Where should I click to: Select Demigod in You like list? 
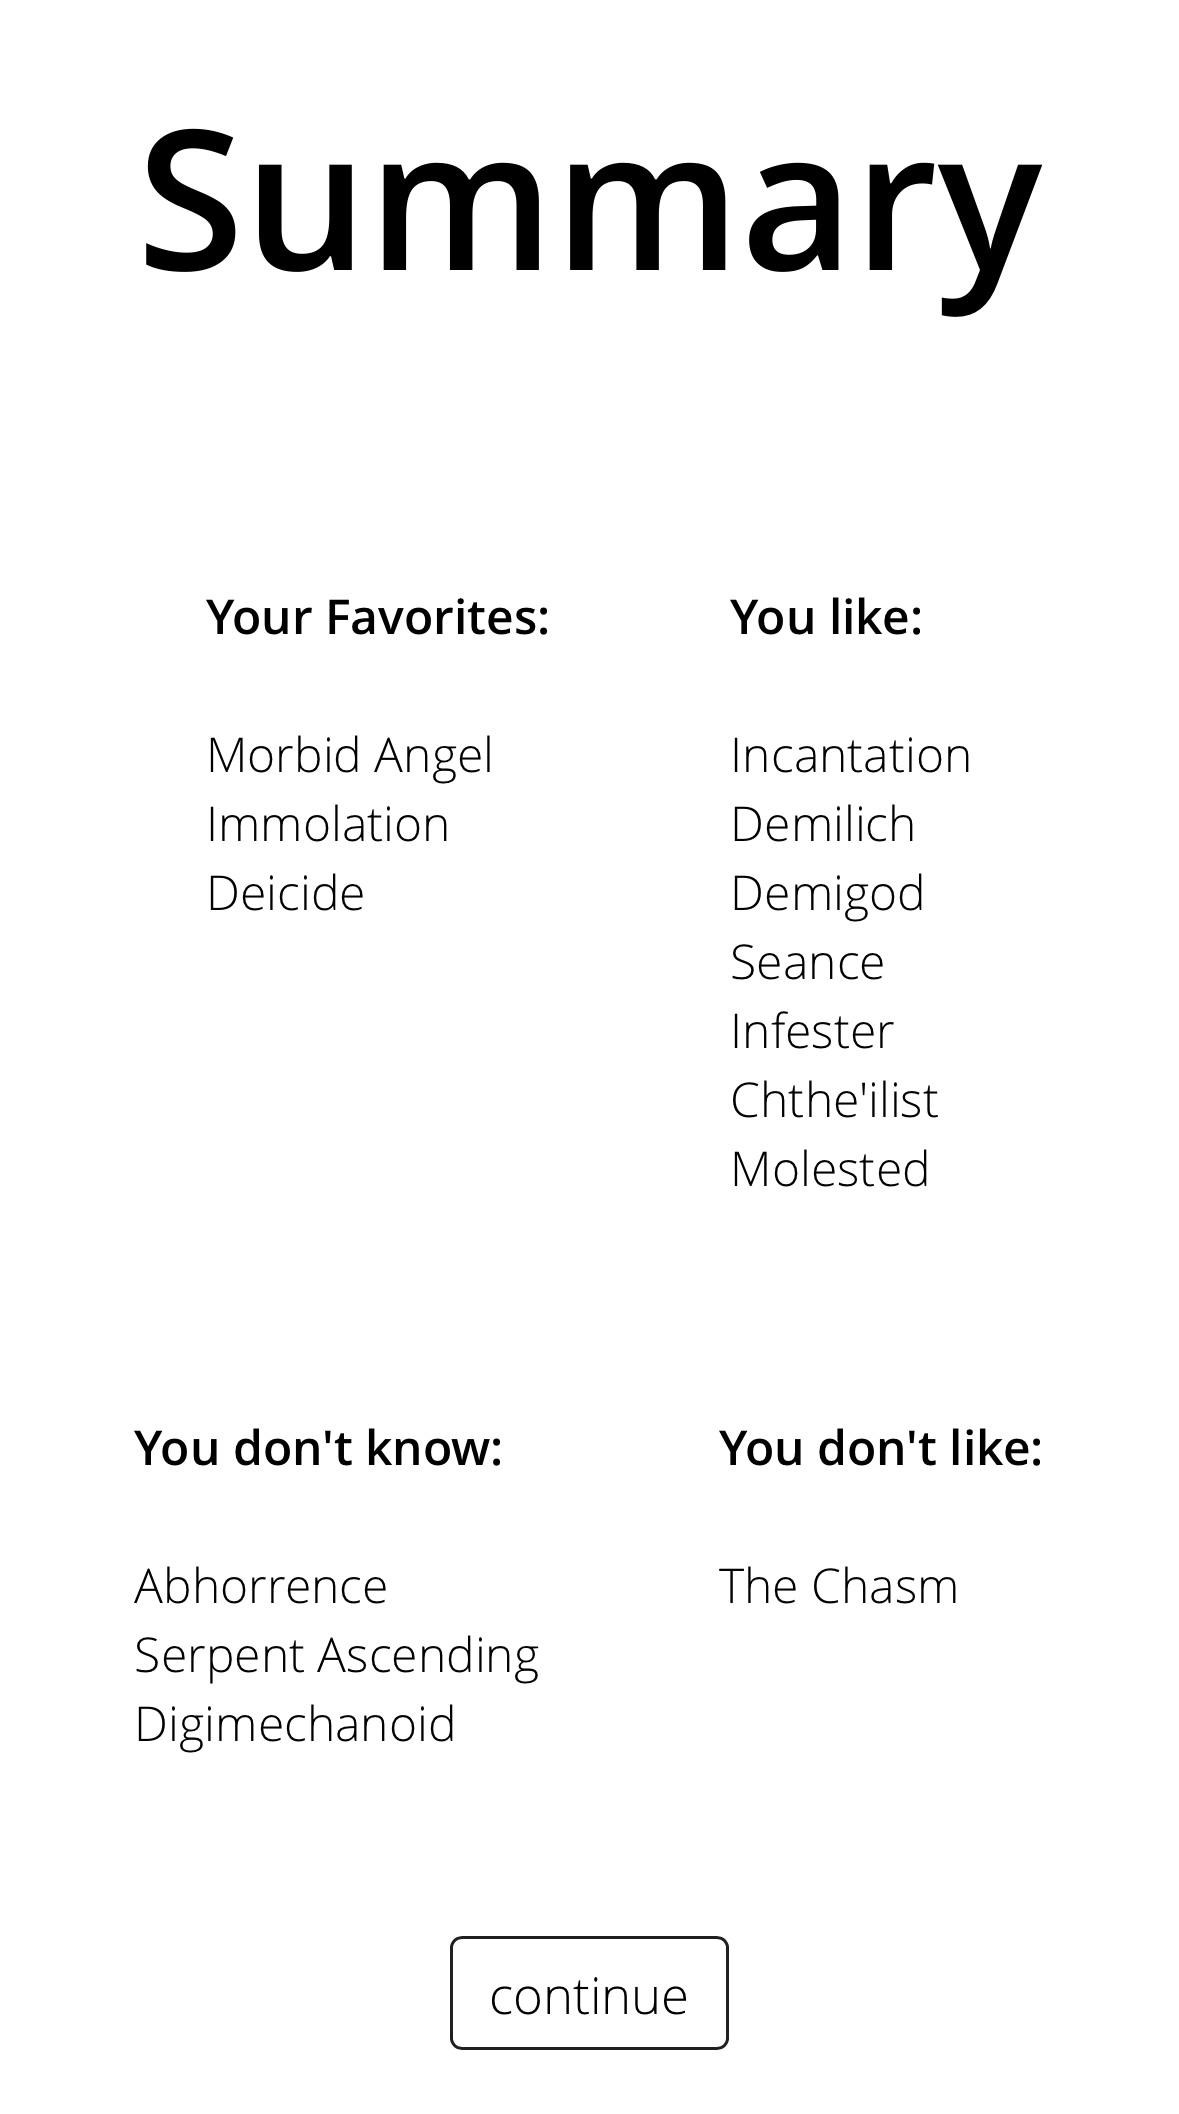click(x=827, y=895)
